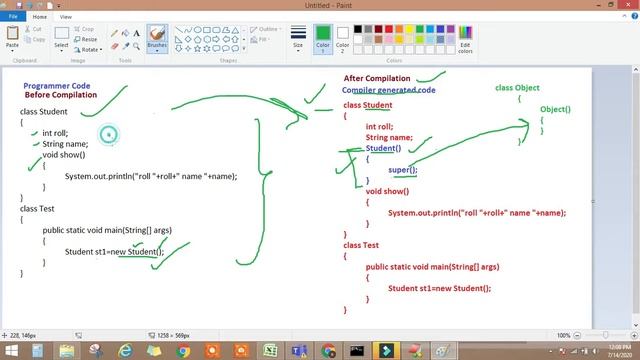Click the Paint Help question mark icon
This screenshot has width=640, height=360.
(635, 16)
